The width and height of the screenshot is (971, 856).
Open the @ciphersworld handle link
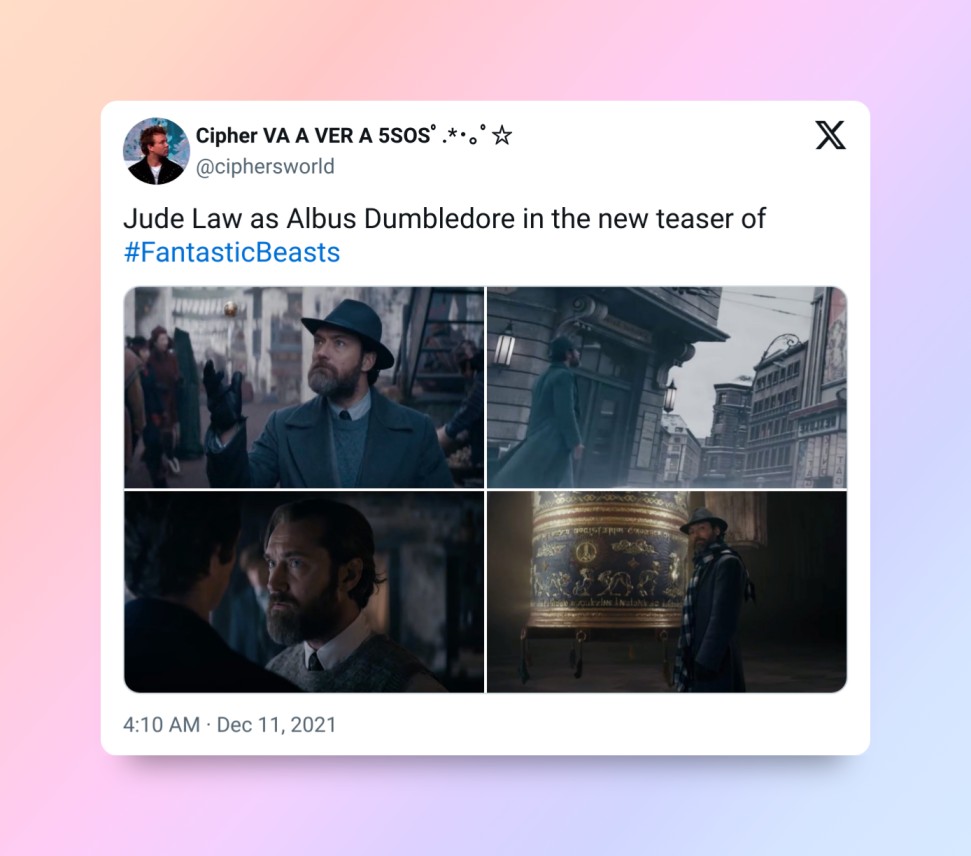tap(265, 167)
